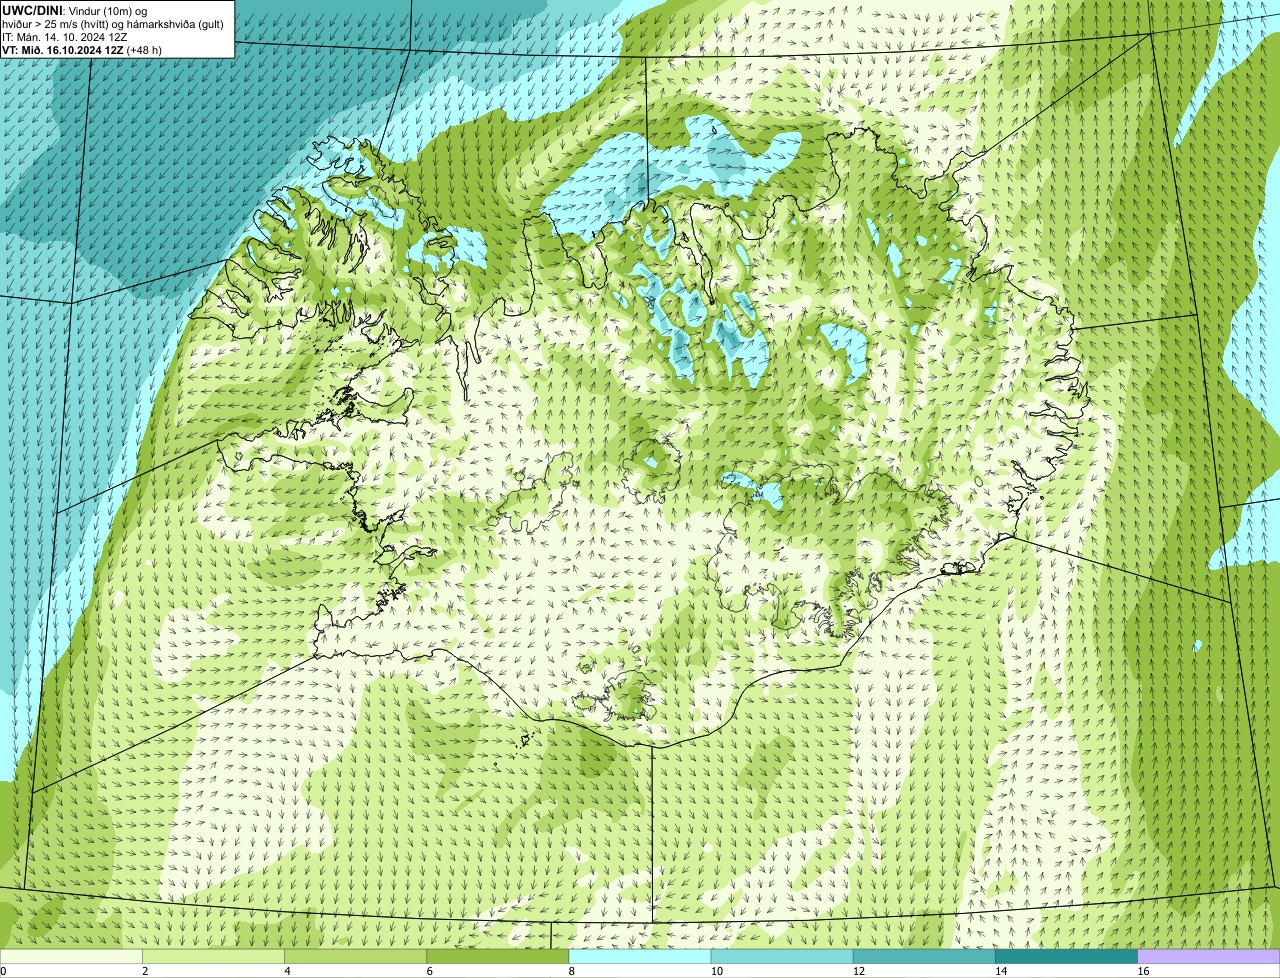
Task: Click the legend label "16"
Action: coord(1143,971)
